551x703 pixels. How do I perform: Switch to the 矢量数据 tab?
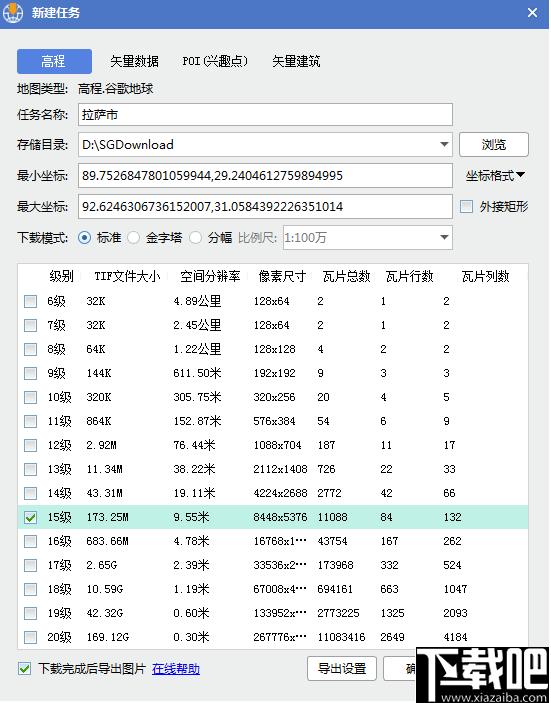coord(134,61)
